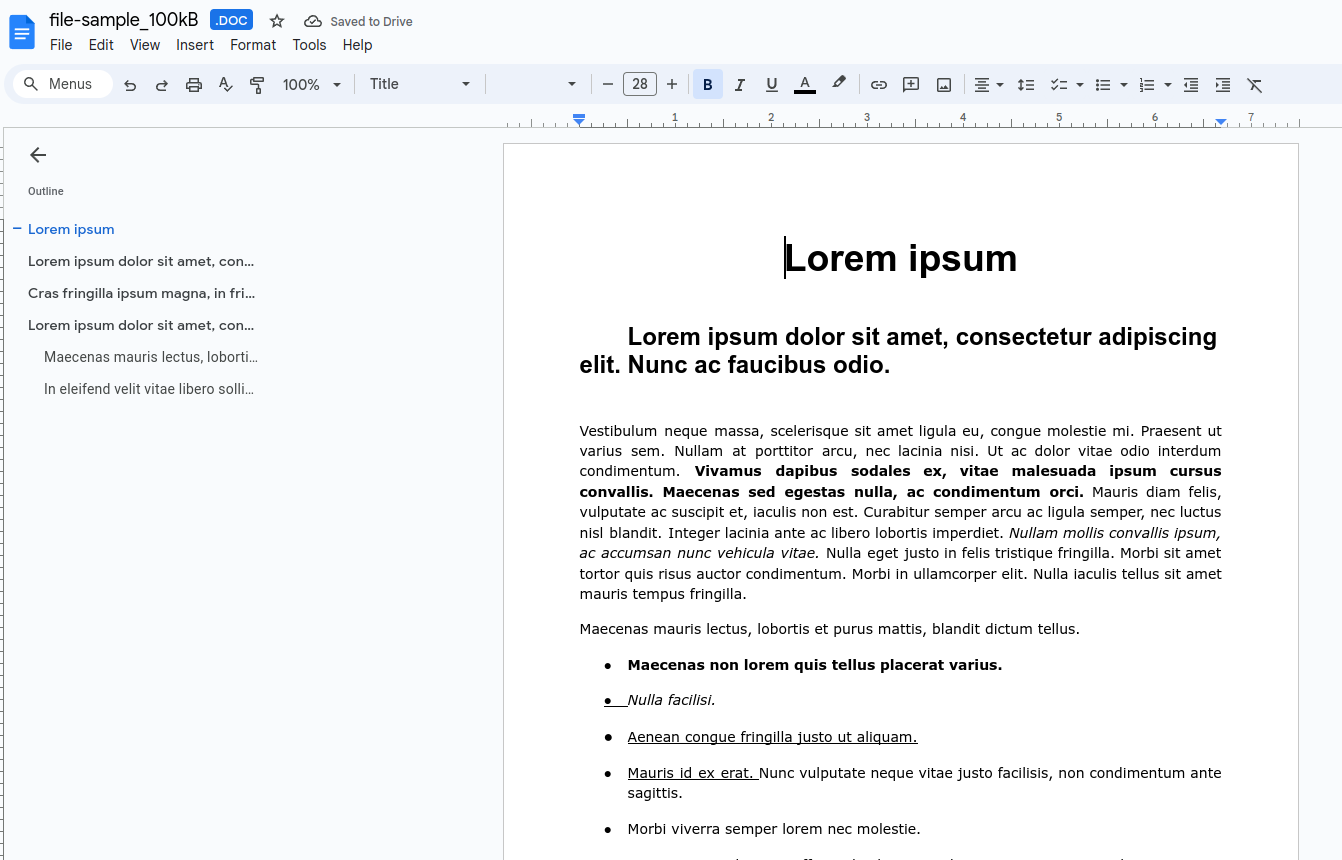Click the underlined text "Mauris id ex erat."
This screenshot has height=860, width=1342.
pyautogui.click(x=691, y=773)
